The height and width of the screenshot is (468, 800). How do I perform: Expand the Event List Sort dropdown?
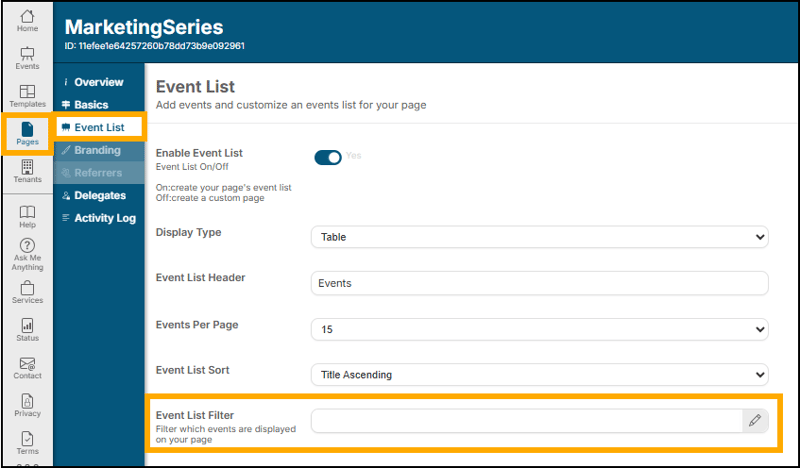click(x=539, y=374)
